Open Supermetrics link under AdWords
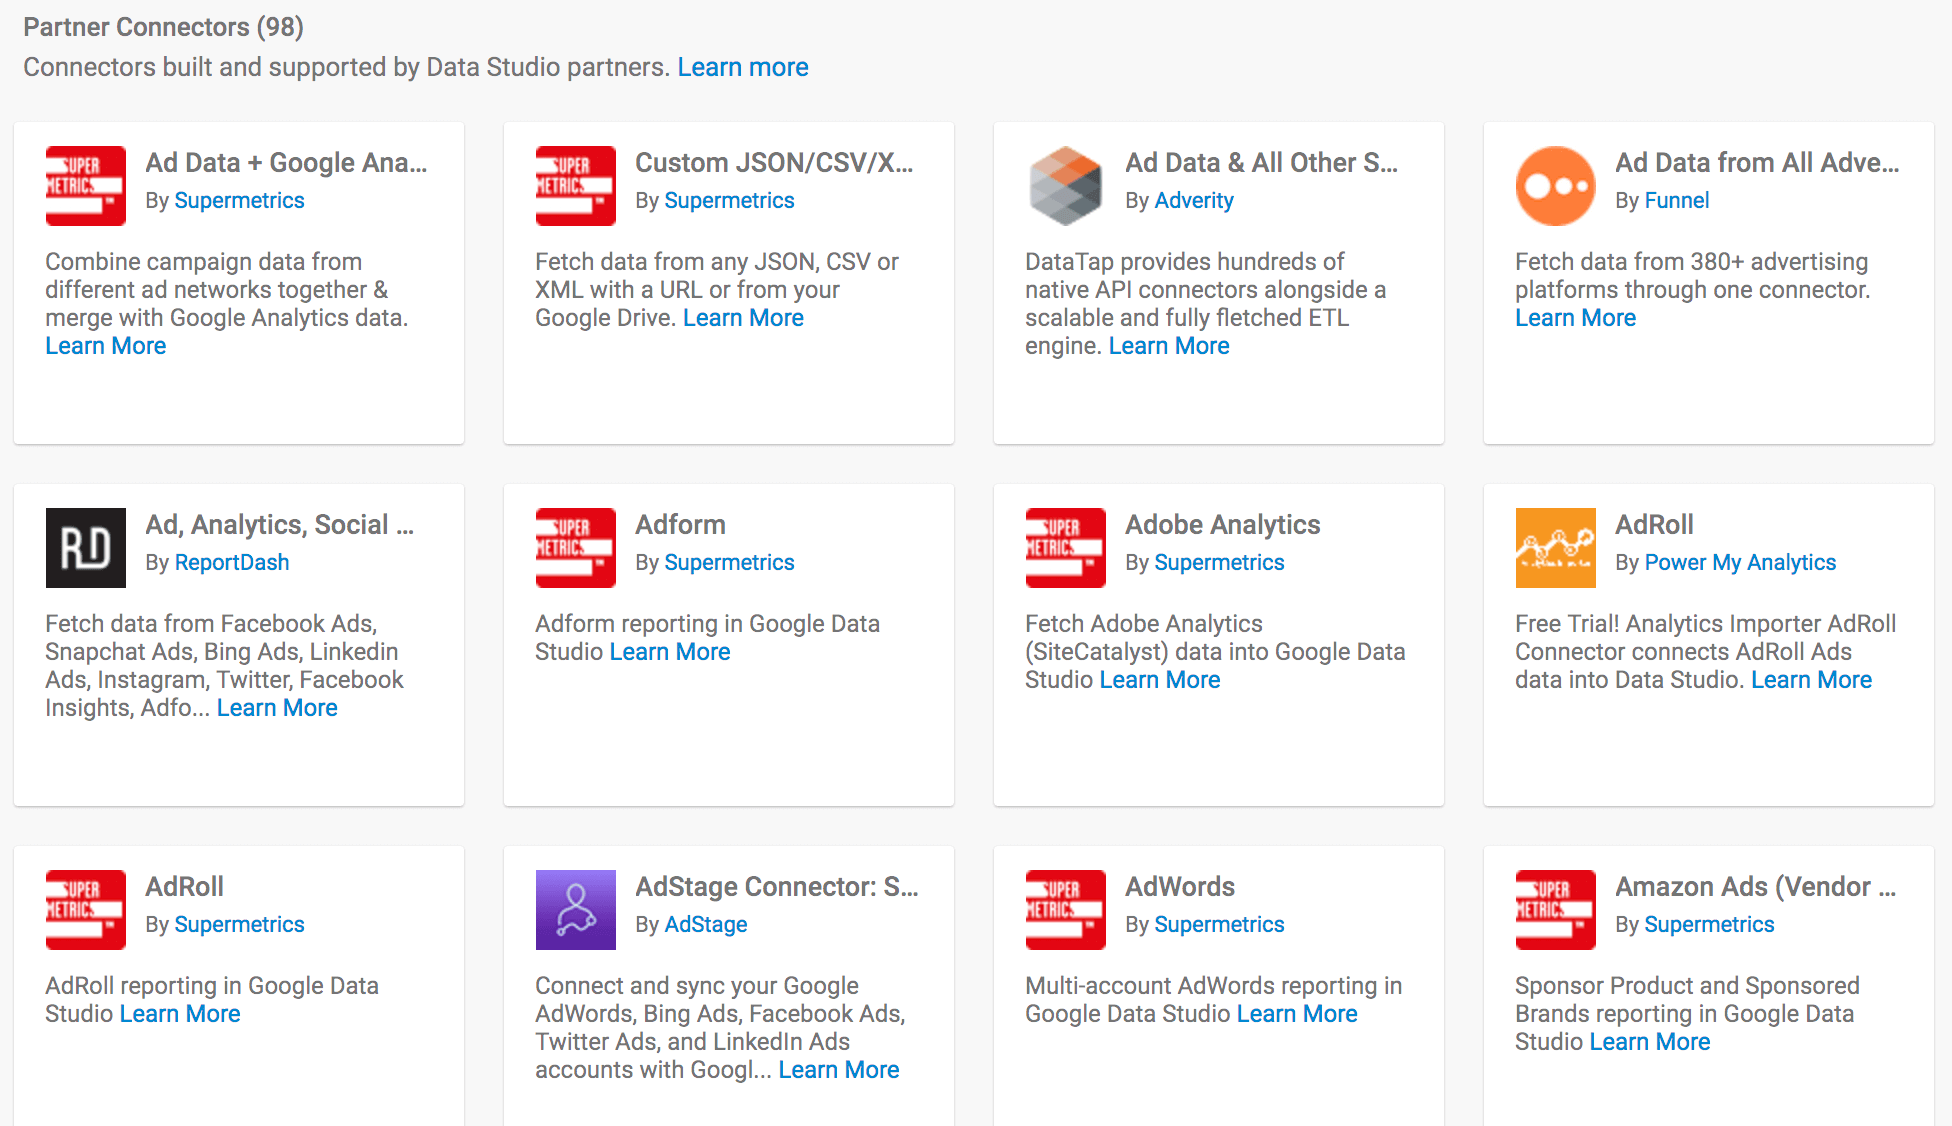This screenshot has width=1952, height=1126. (x=1219, y=924)
